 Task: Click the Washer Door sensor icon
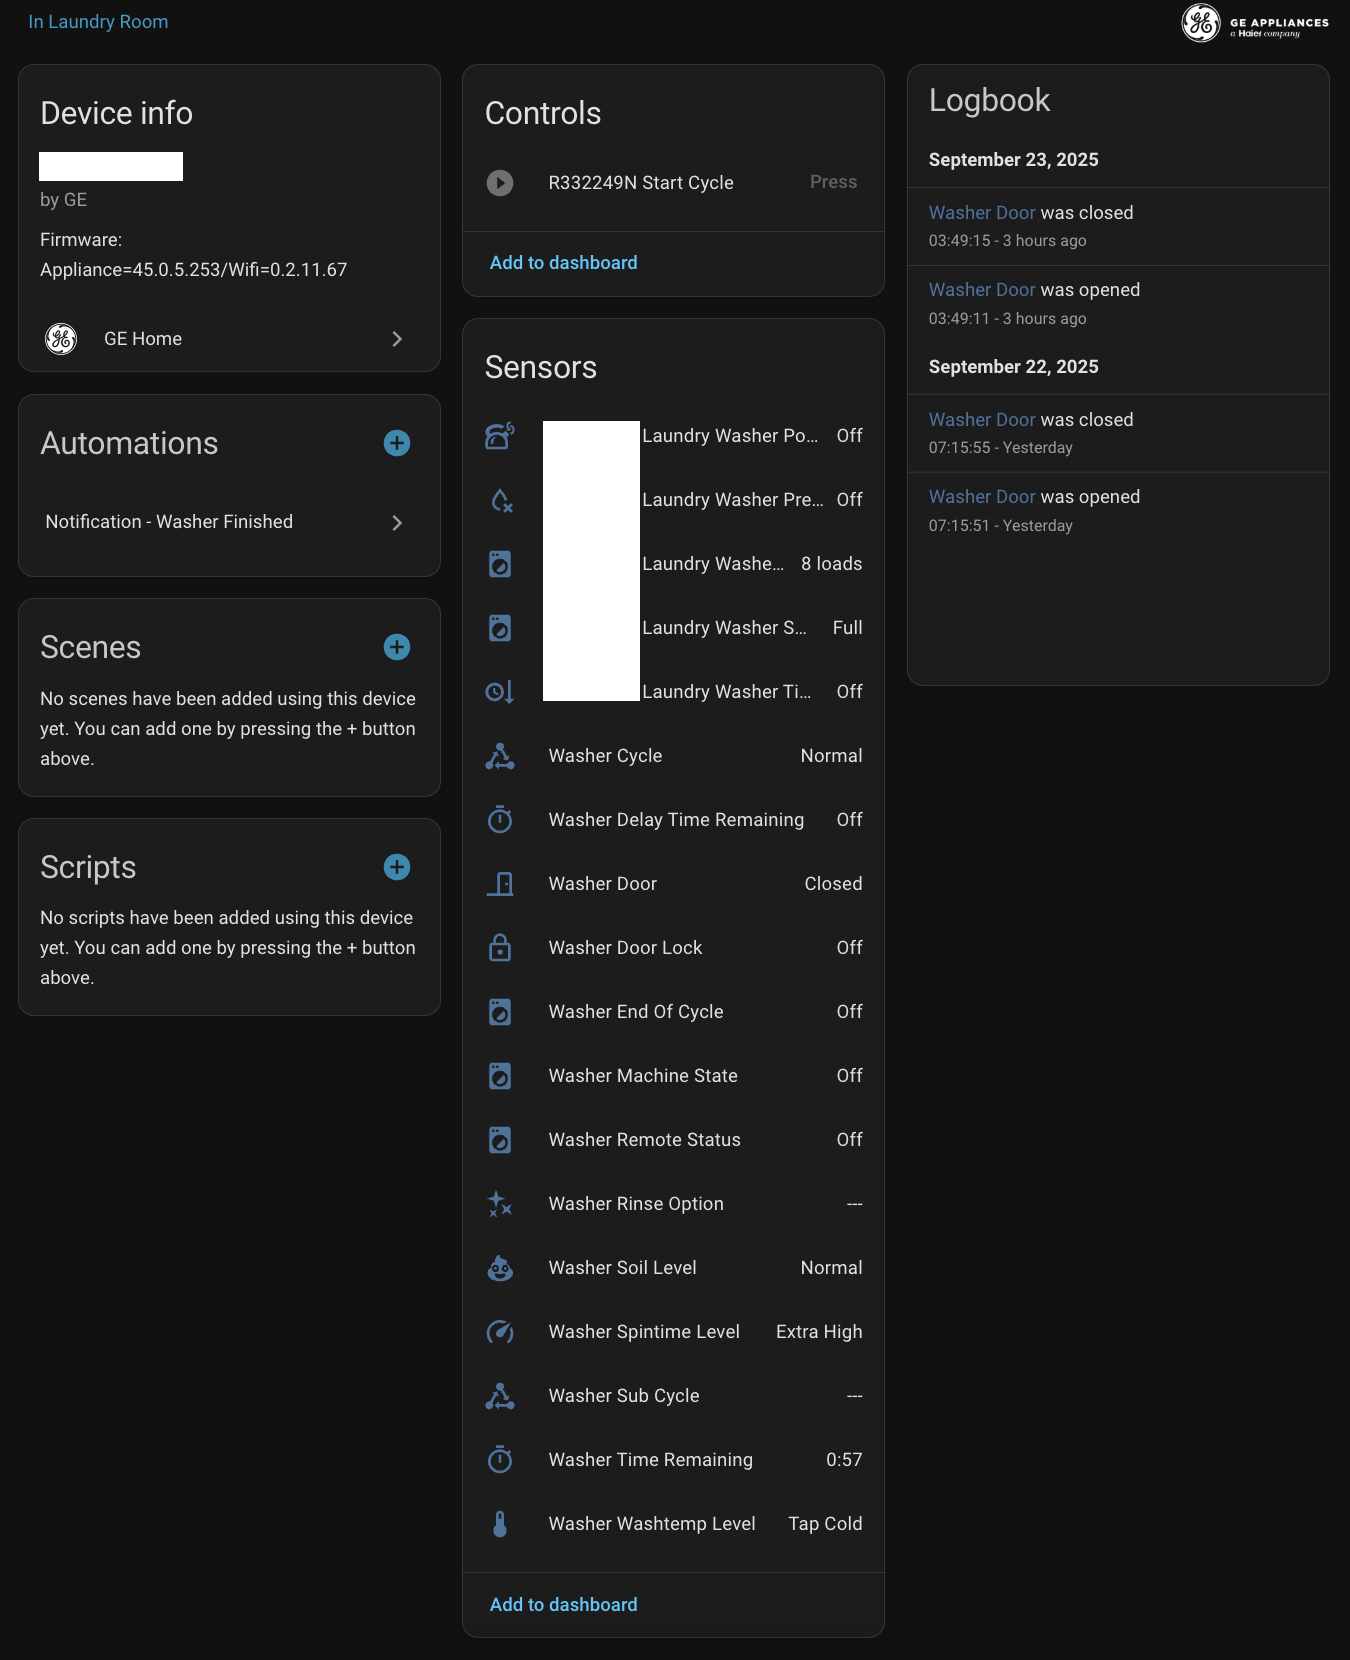tap(500, 884)
